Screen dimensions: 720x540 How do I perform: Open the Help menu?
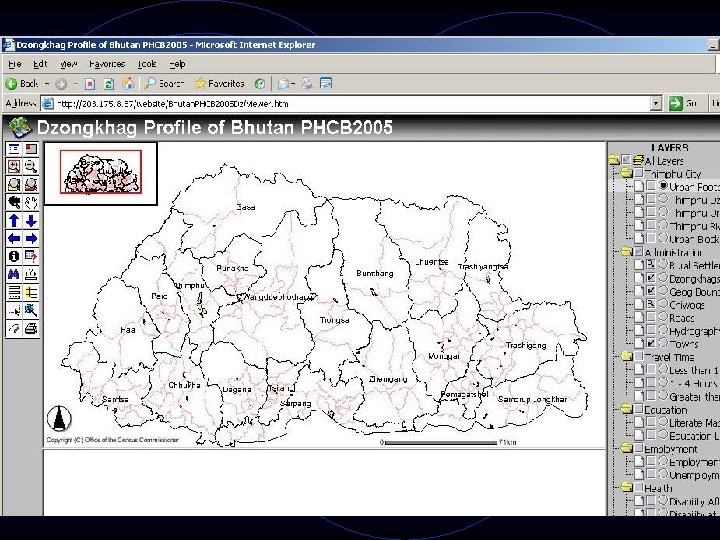177,64
